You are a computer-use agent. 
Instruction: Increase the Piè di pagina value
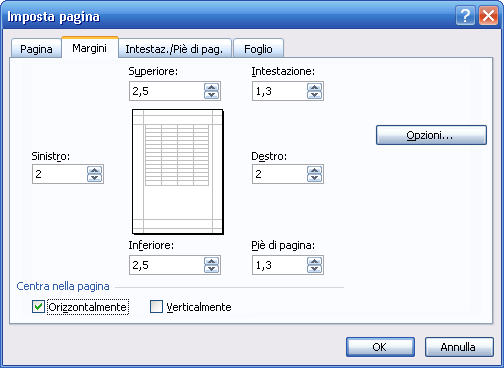[x=314, y=262]
